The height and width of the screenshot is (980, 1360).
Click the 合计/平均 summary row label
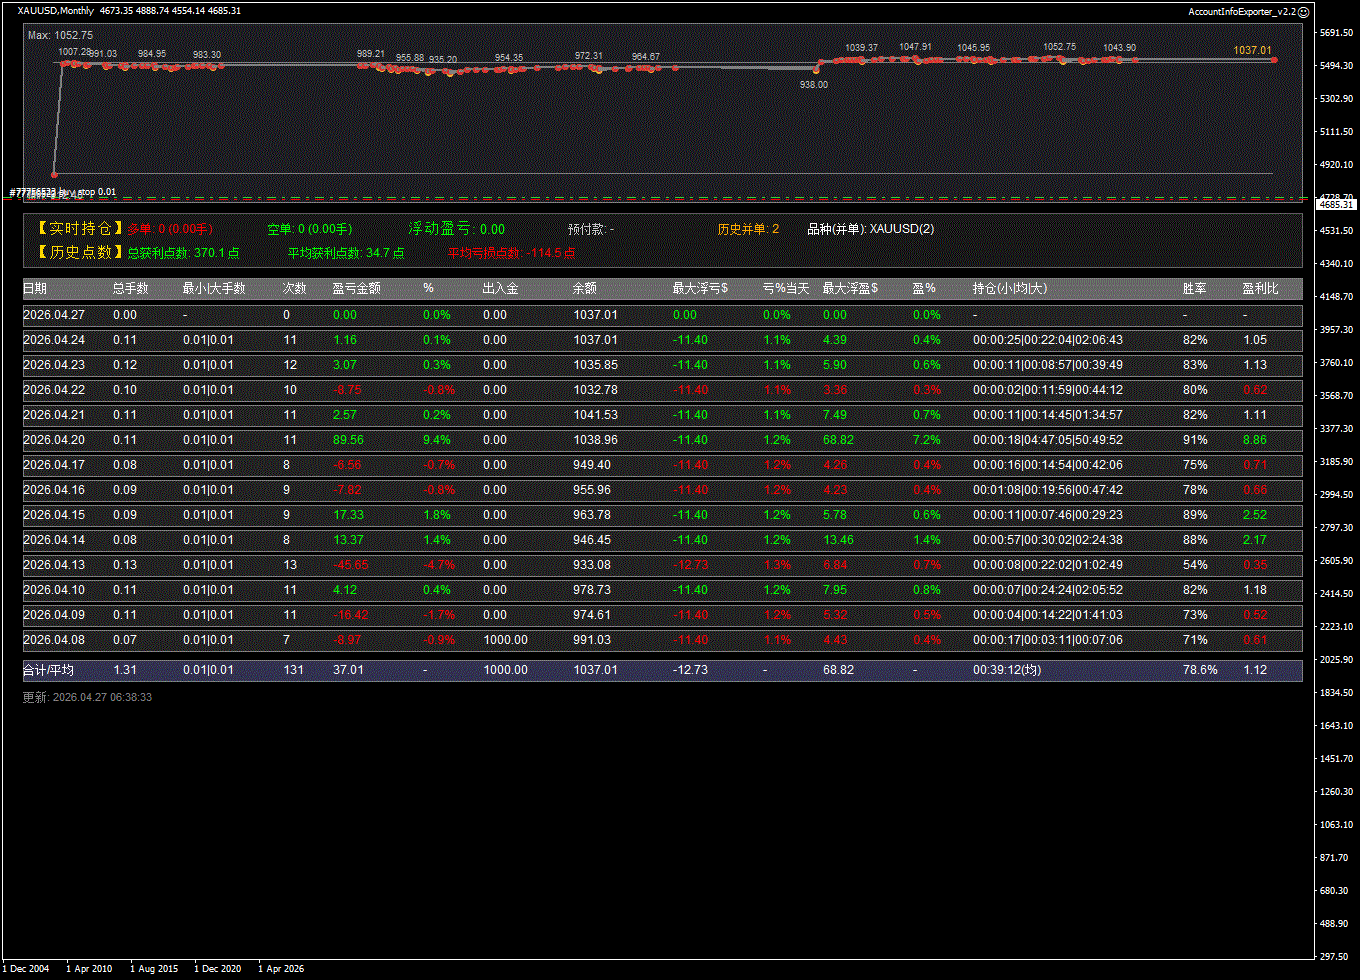48,670
